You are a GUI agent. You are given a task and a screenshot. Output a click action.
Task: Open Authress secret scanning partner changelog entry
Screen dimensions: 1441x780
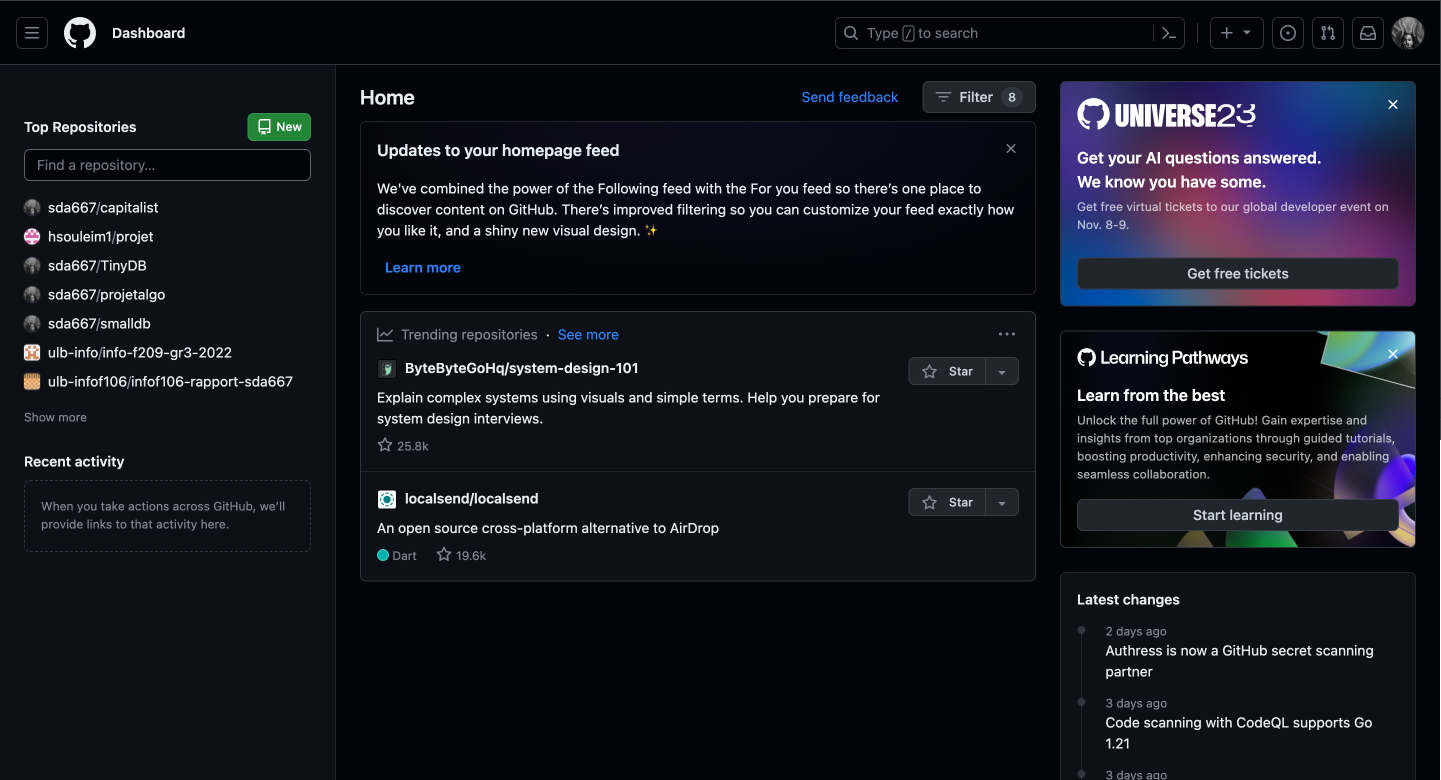(x=1239, y=661)
